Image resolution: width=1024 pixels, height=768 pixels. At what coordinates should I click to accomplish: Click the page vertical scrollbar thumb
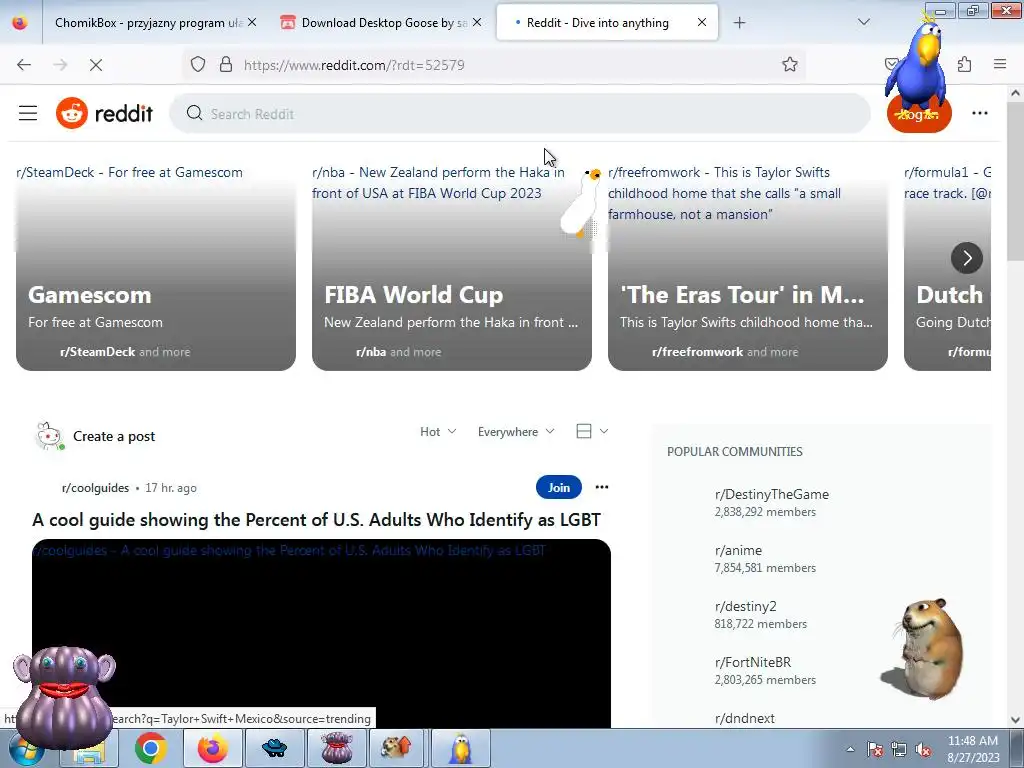click(x=1015, y=180)
